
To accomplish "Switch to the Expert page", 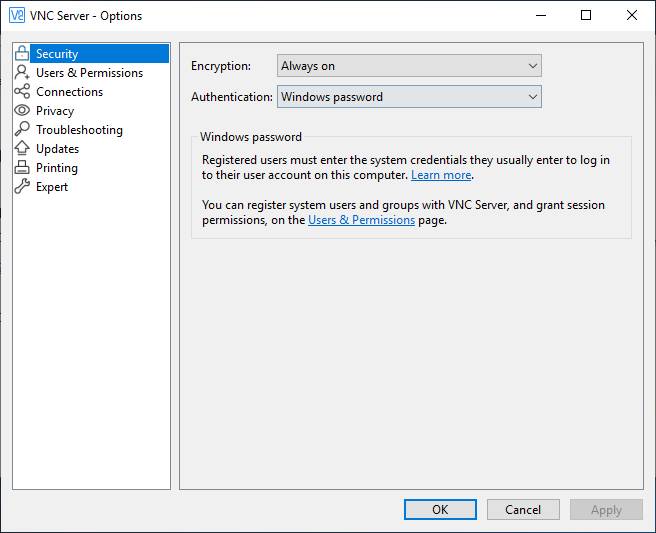I will (x=52, y=187).
